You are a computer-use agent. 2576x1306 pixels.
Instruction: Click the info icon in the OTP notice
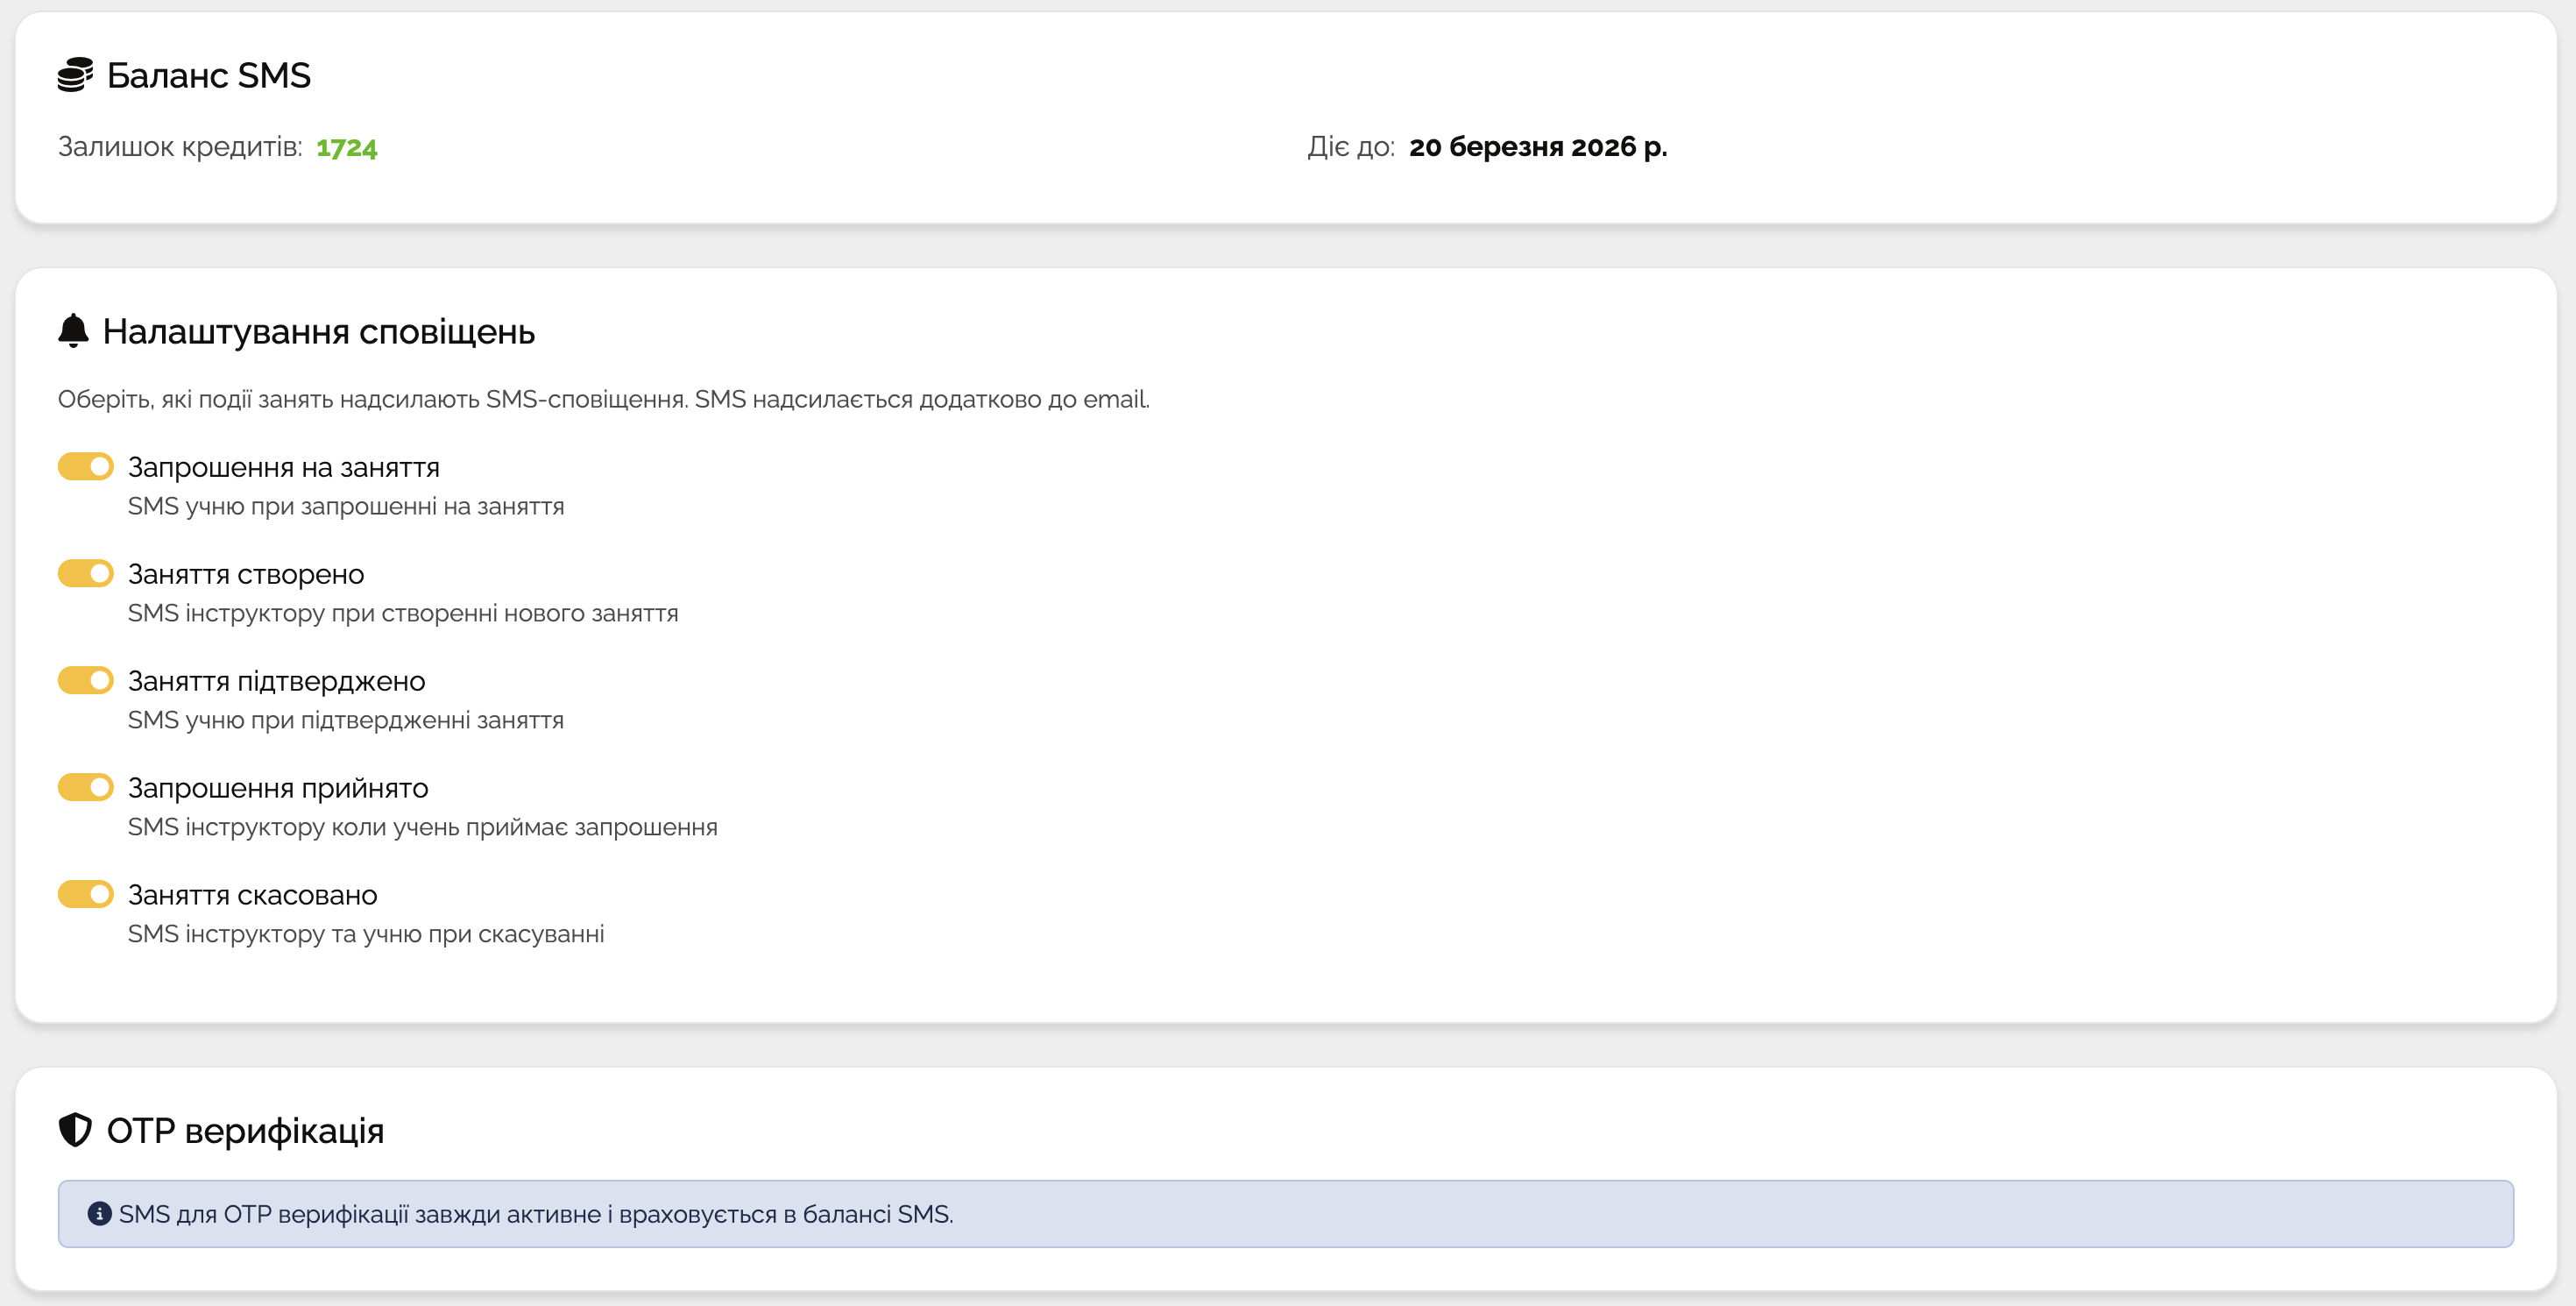point(99,1213)
